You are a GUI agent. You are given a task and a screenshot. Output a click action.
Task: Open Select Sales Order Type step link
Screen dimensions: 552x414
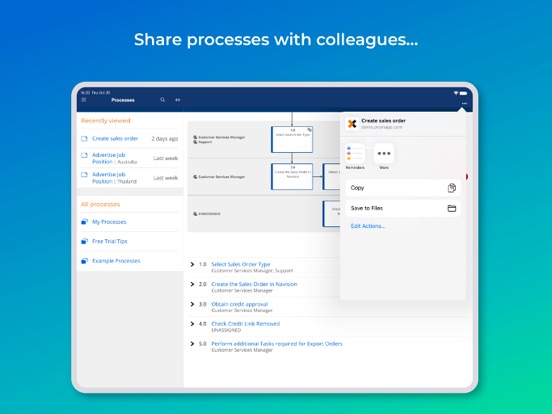pyautogui.click(x=241, y=264)
